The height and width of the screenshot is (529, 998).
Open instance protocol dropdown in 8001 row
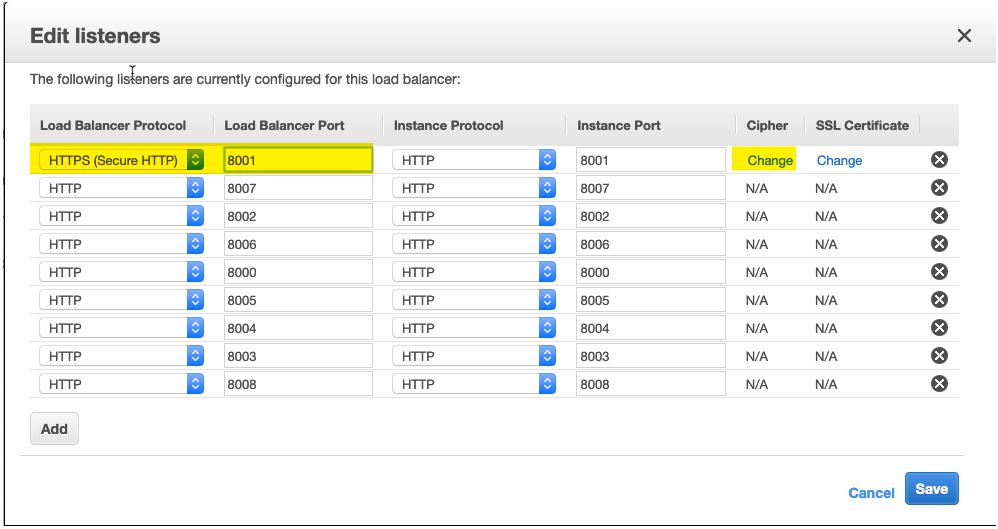474,160
